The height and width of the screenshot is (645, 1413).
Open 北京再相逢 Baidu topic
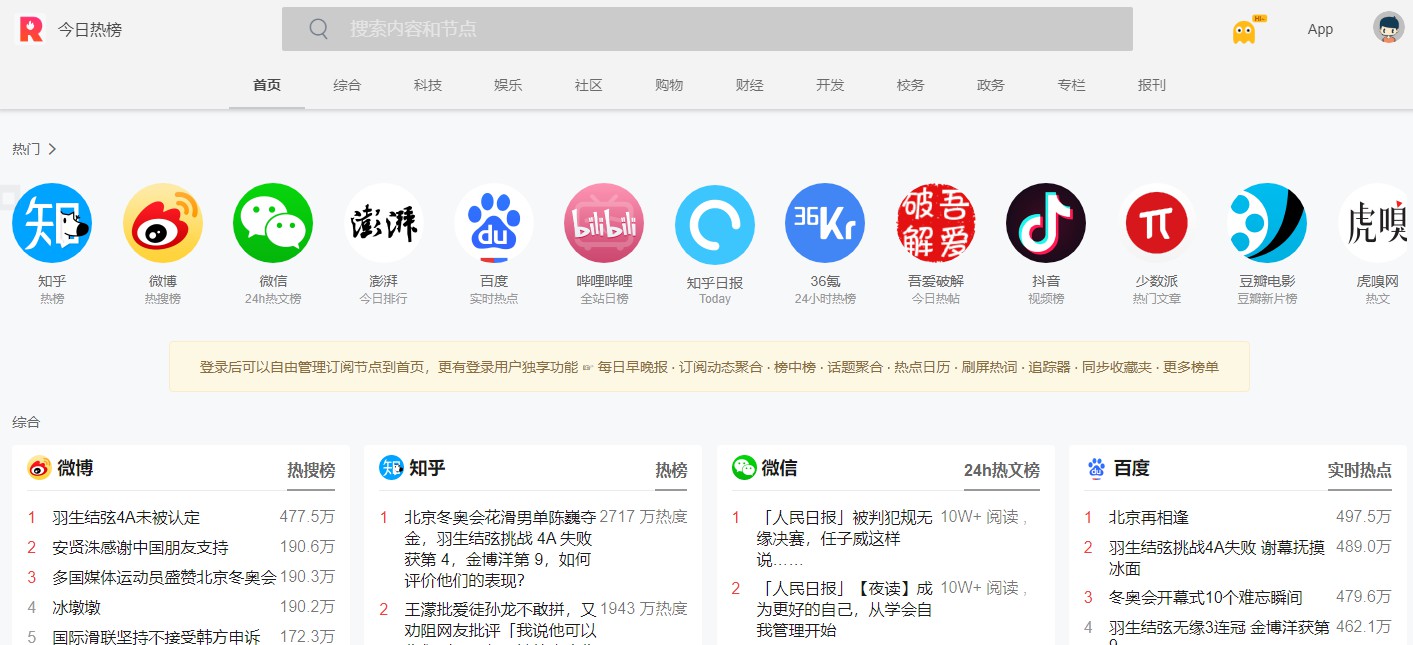[x=1149, y=517]
